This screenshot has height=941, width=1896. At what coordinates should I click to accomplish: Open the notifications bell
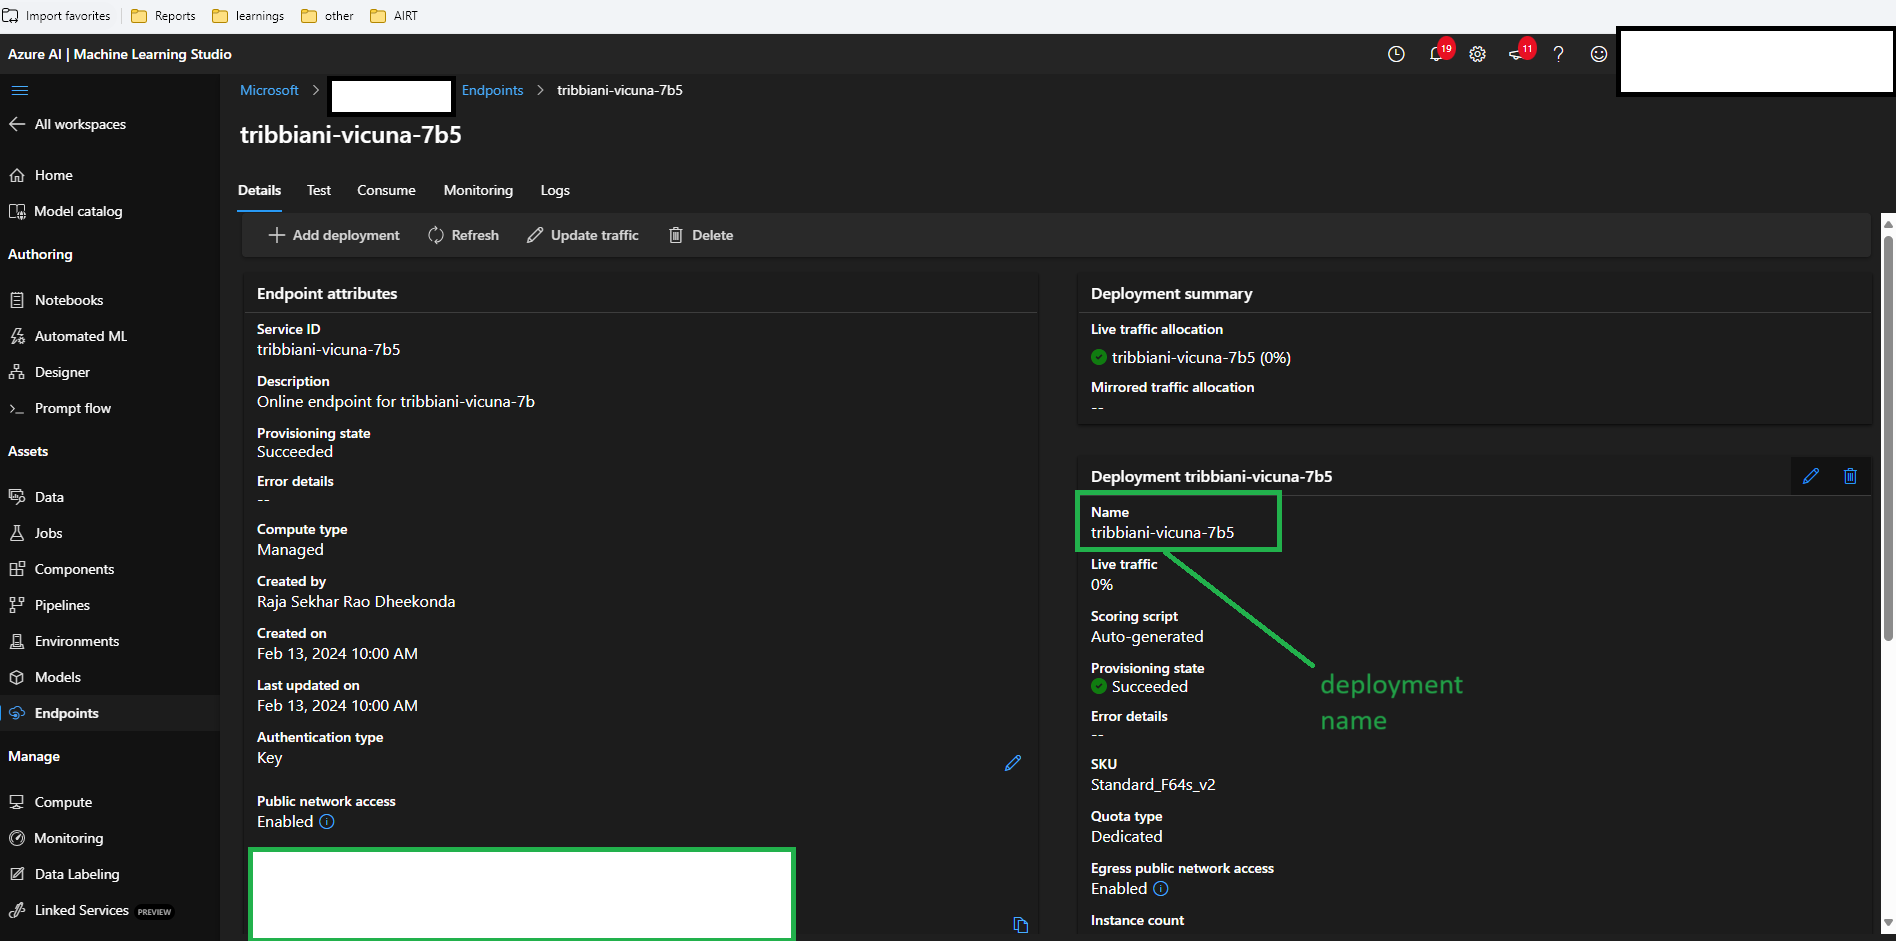pos(1436,54)
